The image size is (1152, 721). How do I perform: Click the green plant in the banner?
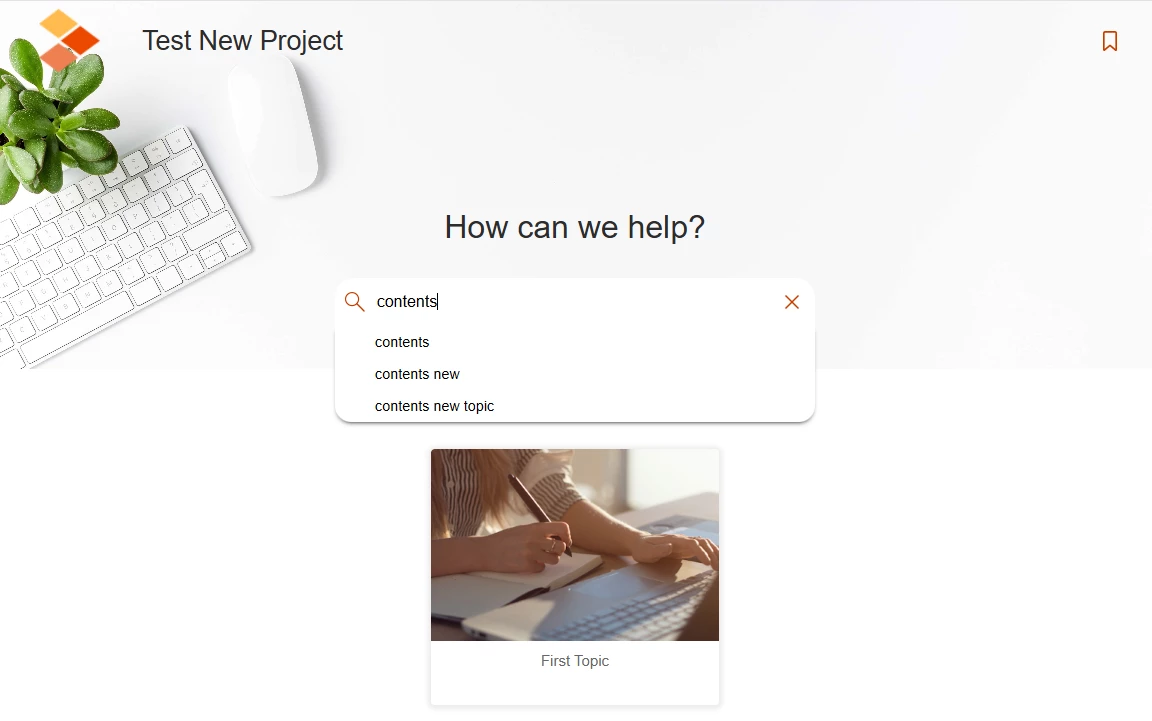53,118
